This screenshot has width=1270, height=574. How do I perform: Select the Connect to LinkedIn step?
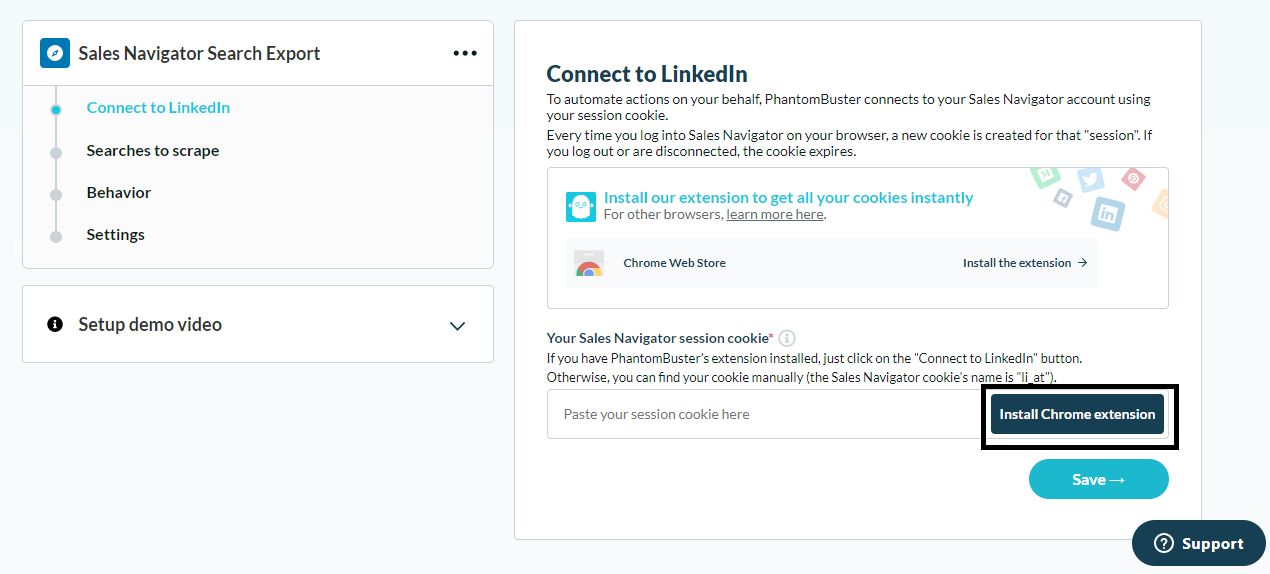tap(158, 108)
